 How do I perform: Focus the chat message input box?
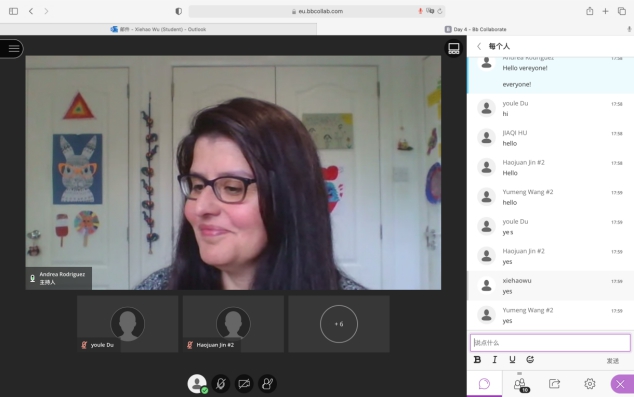(550, 342)
